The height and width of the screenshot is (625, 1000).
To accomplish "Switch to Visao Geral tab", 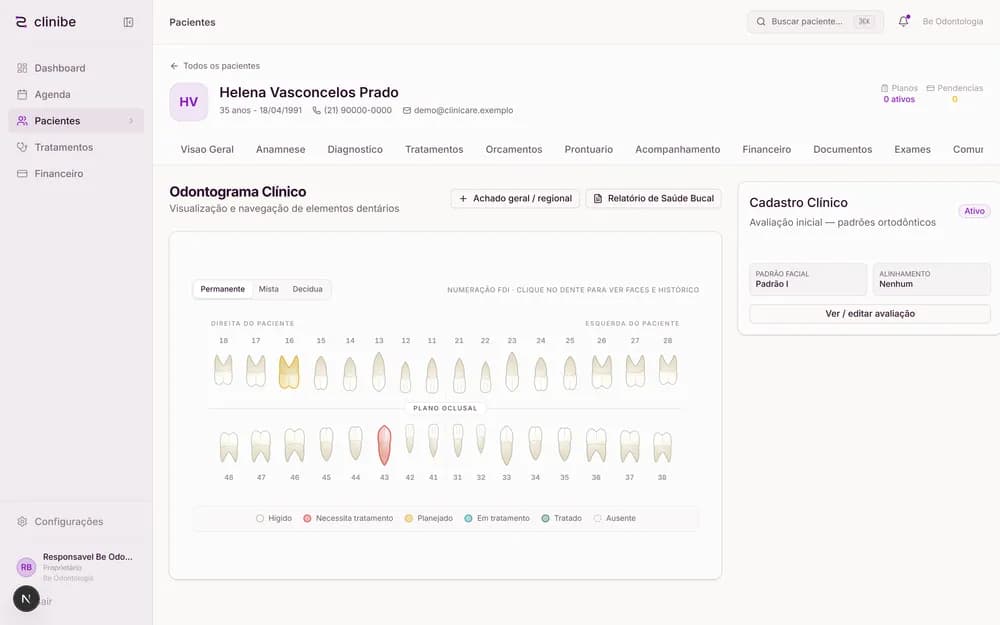I will point(207,149).
